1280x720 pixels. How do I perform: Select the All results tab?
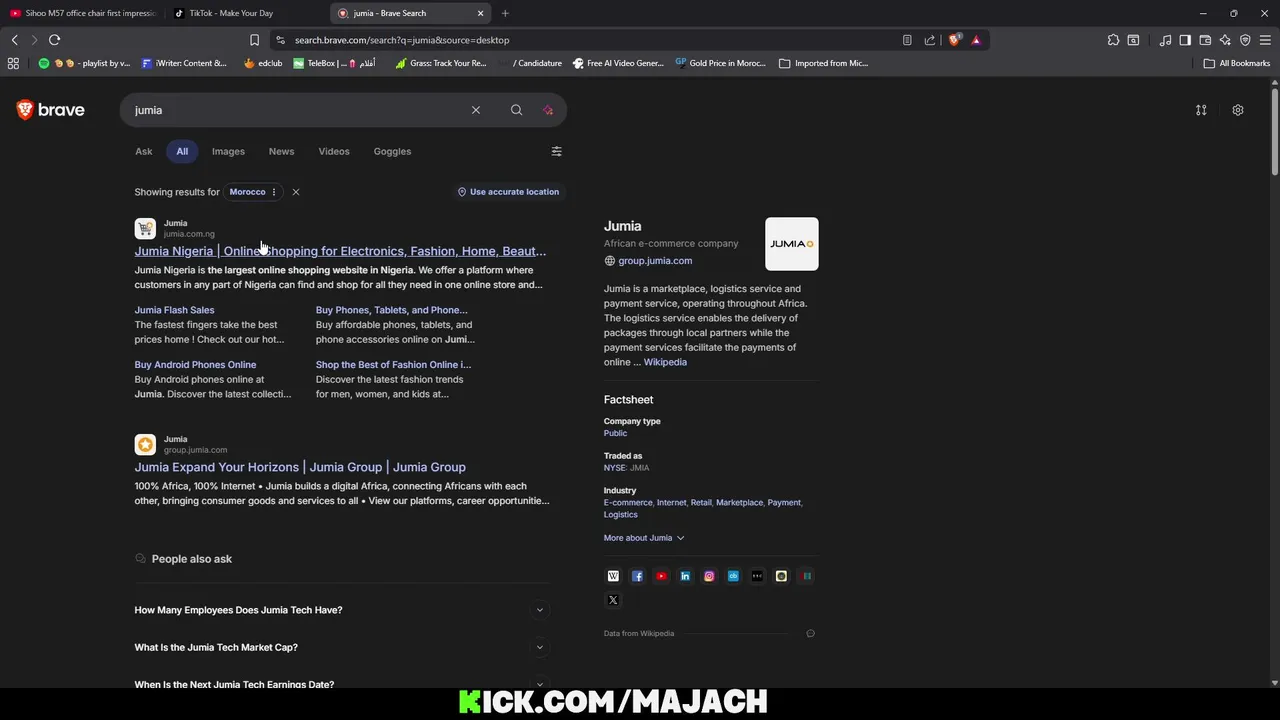(182, 151)
